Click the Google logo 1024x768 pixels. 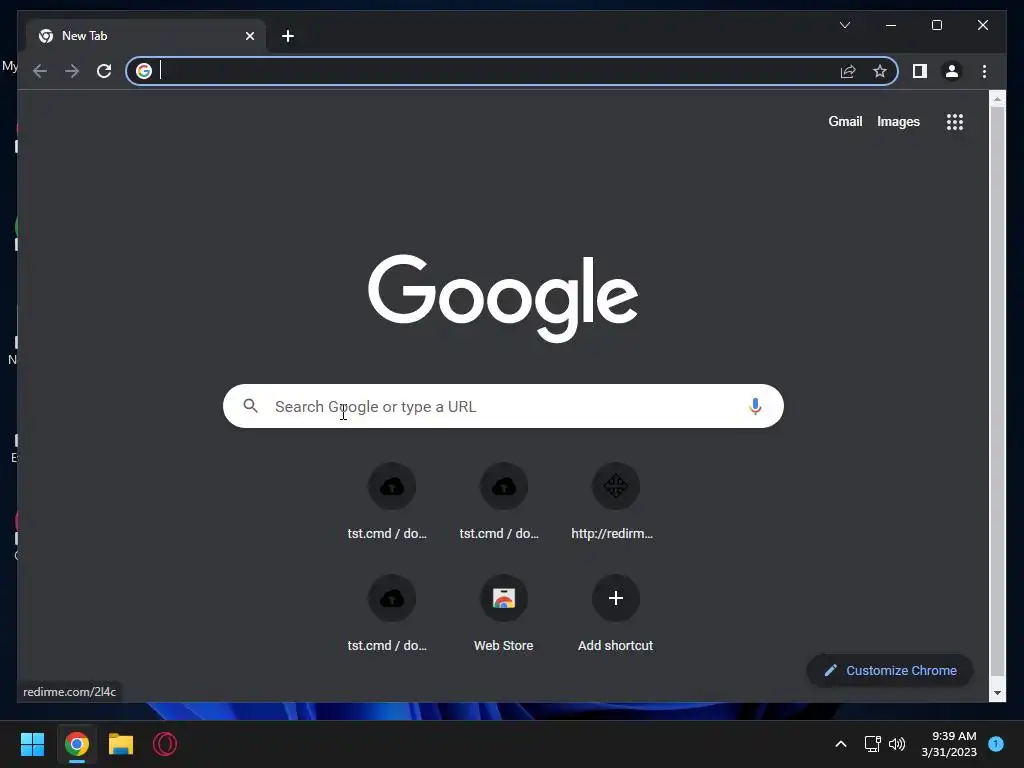(503, 298)
